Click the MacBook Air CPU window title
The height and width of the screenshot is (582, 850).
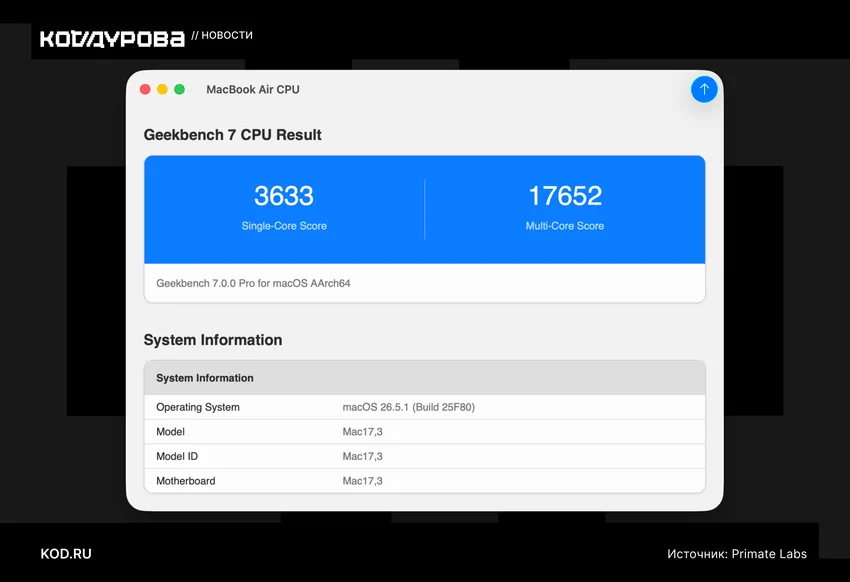point(253,89)
